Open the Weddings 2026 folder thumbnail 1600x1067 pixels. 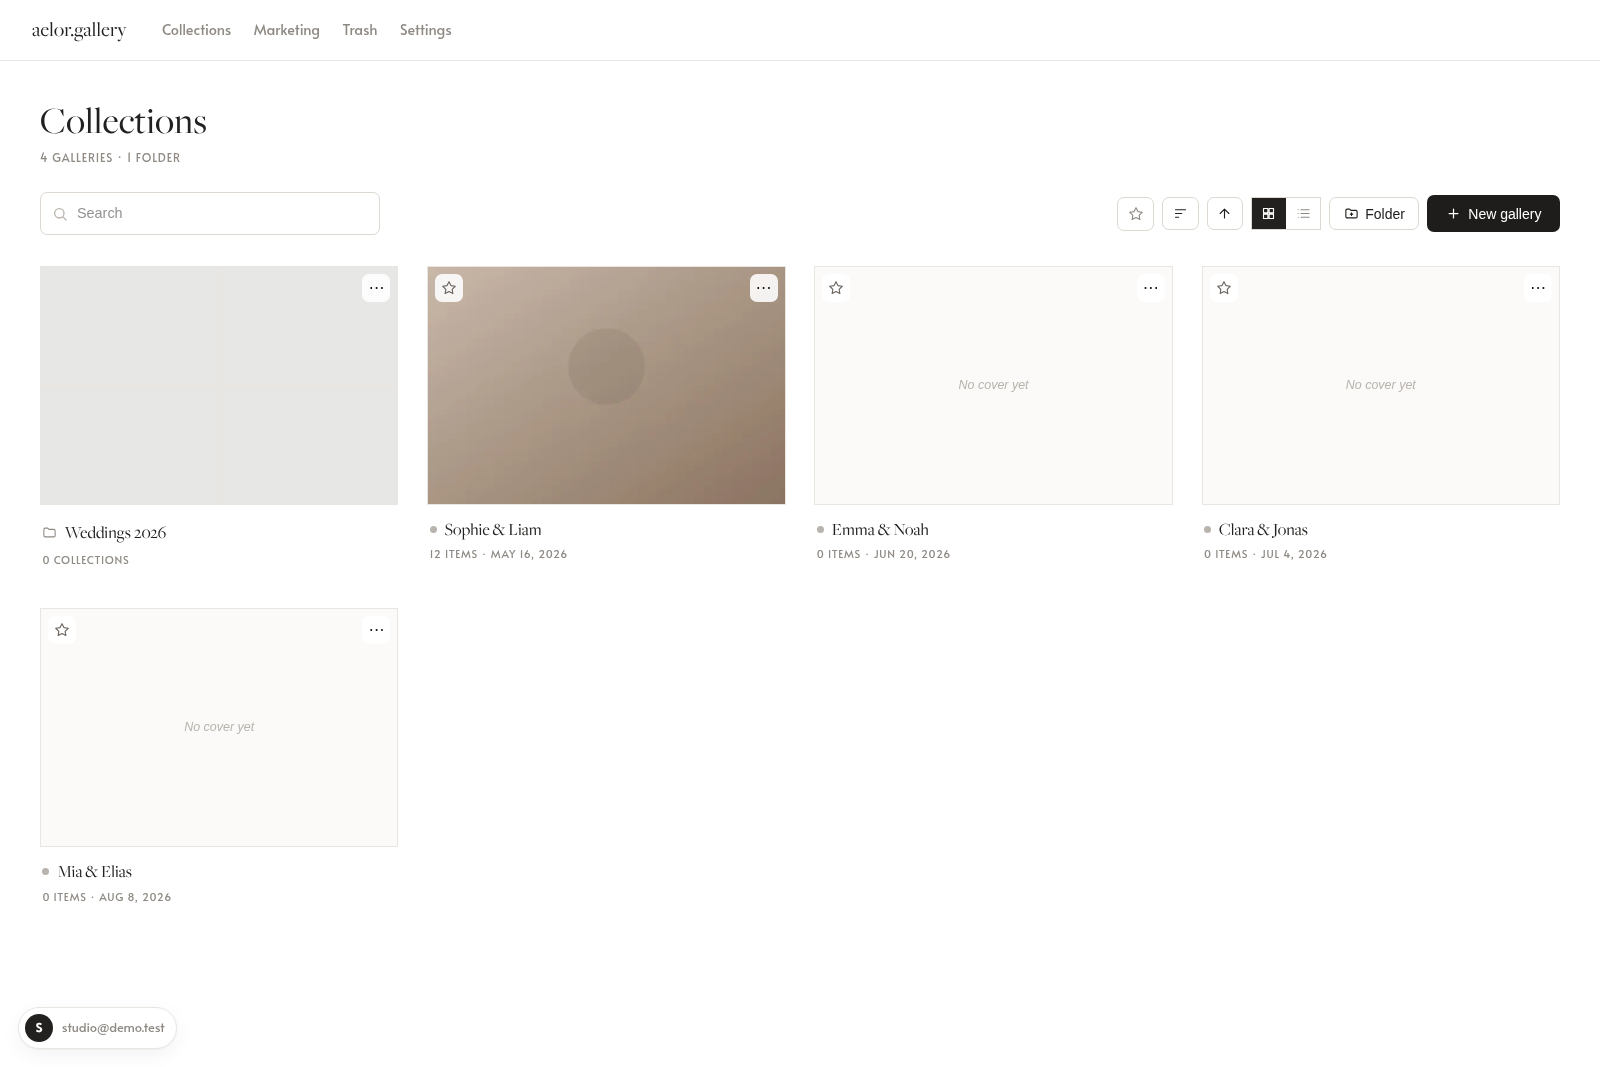(x=219, y=385)
